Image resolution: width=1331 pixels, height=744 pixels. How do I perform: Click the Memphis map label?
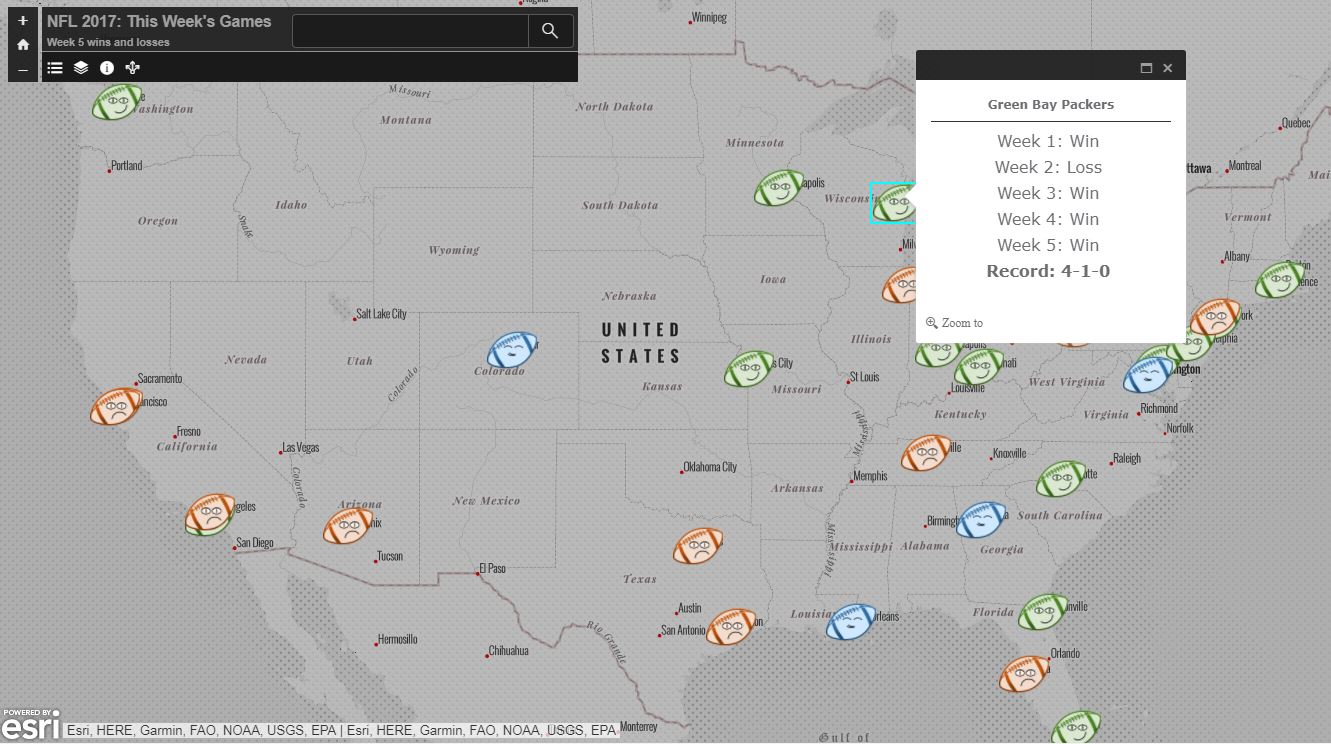[x=870, y=476]
